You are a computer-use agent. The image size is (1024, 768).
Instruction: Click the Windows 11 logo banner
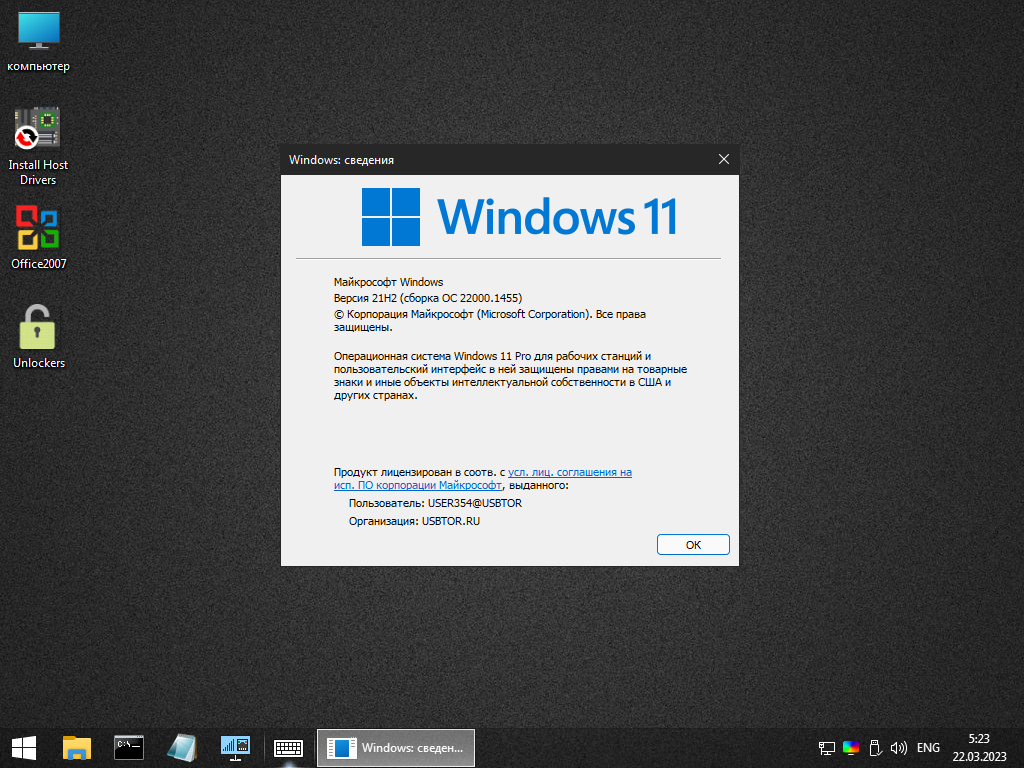pos(520,217)
